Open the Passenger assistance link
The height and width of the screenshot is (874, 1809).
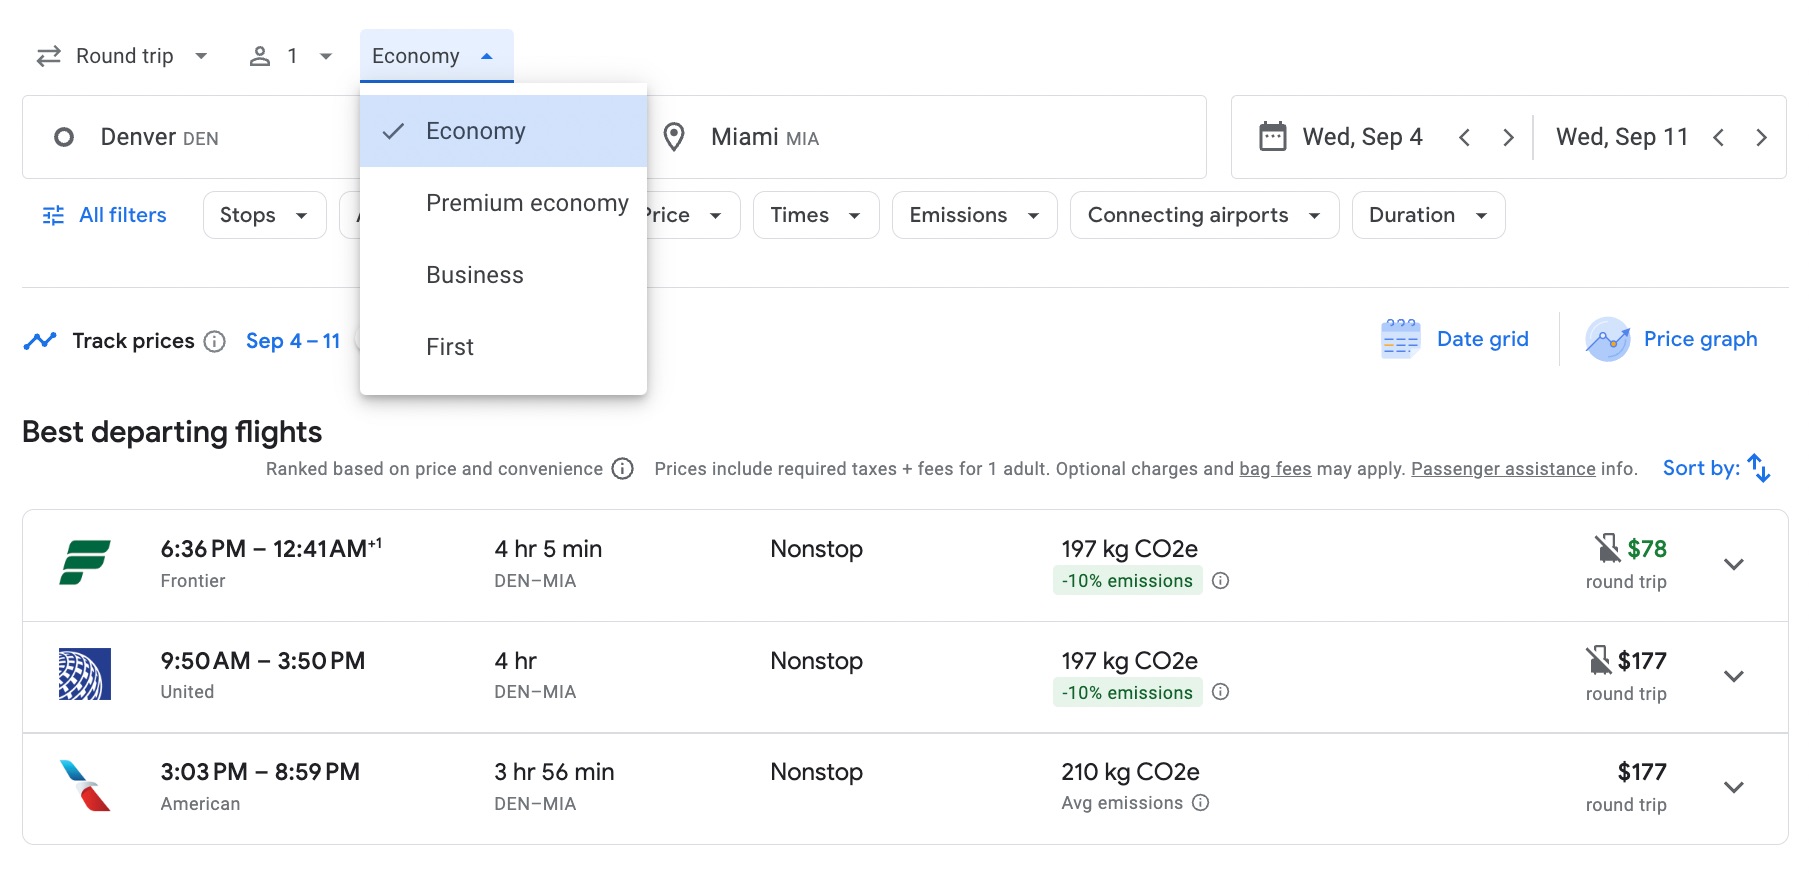(x=1503, y=469)
